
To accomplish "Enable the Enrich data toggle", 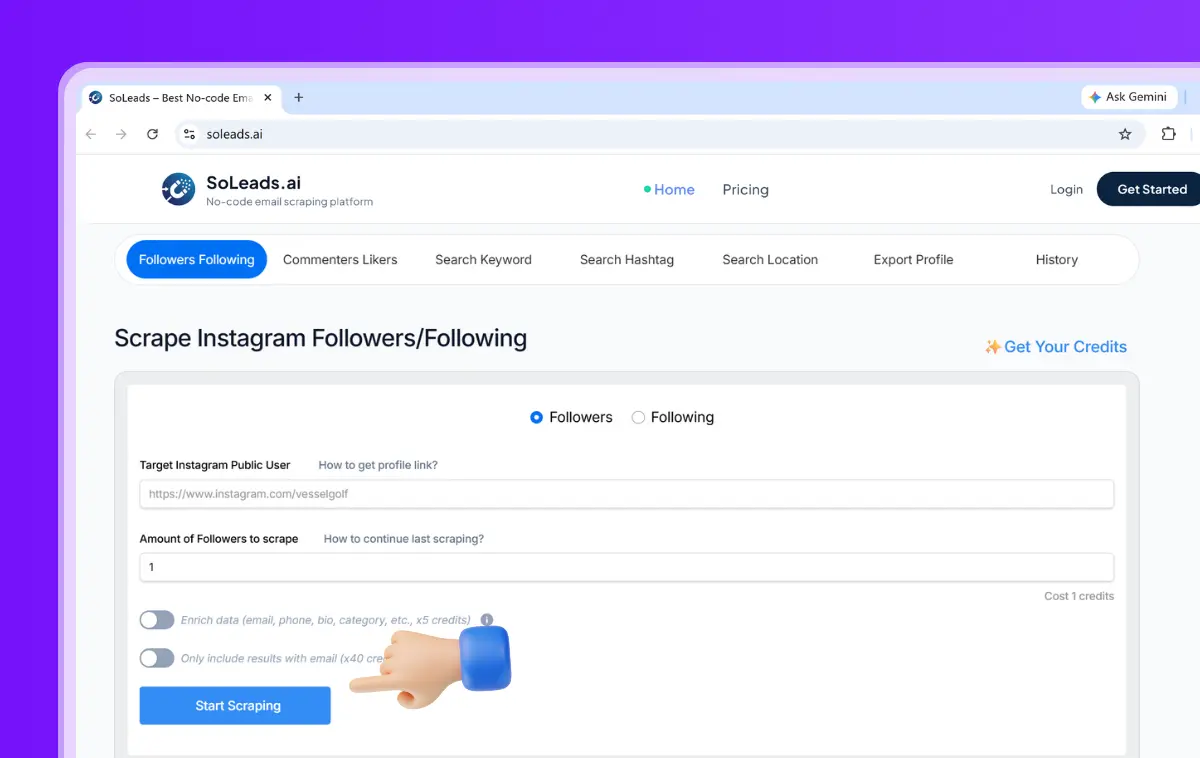I will tap(157, 620).
